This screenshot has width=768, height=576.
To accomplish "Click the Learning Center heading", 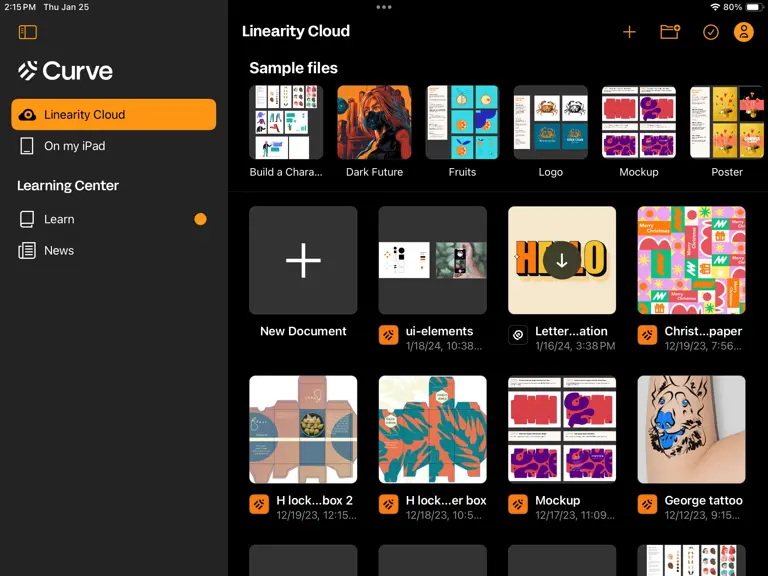I will [68, 186].
